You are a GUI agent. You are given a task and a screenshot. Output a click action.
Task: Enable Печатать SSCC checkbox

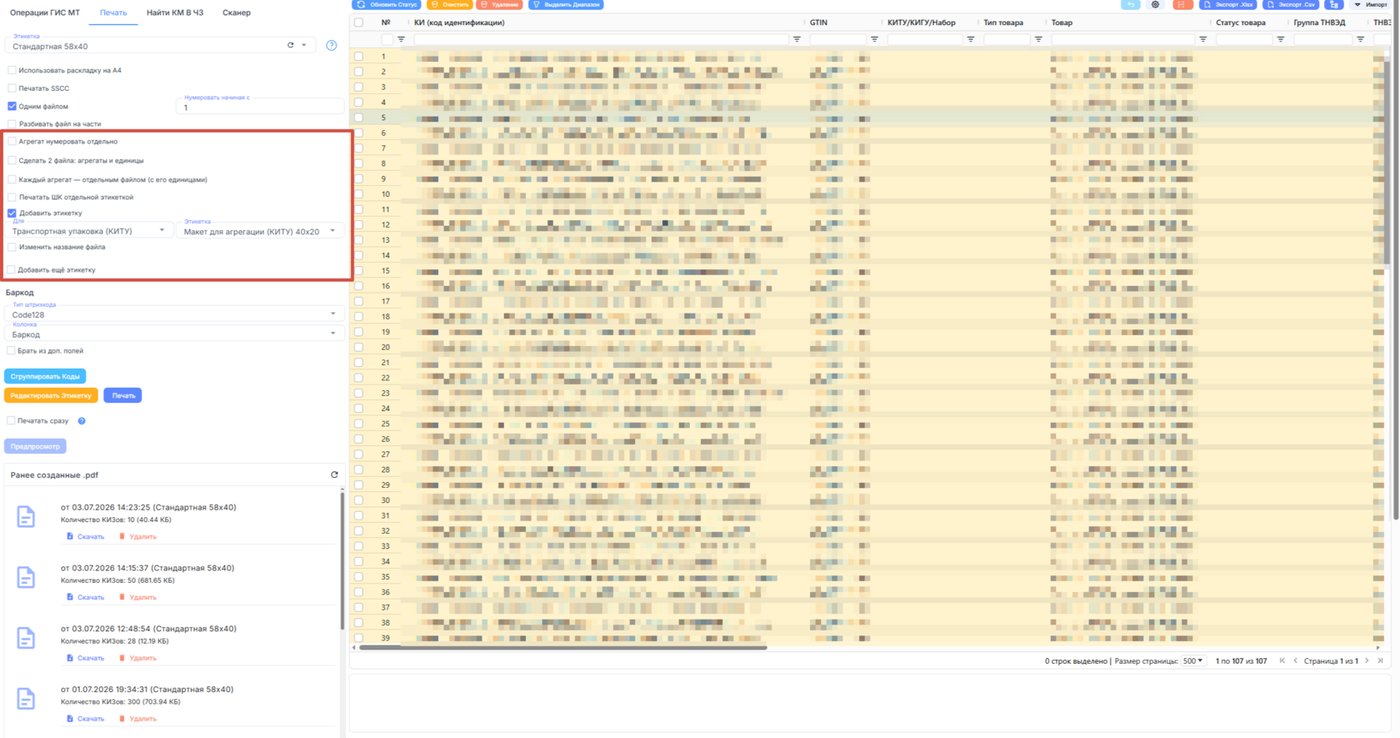click(x=12, y=88)
